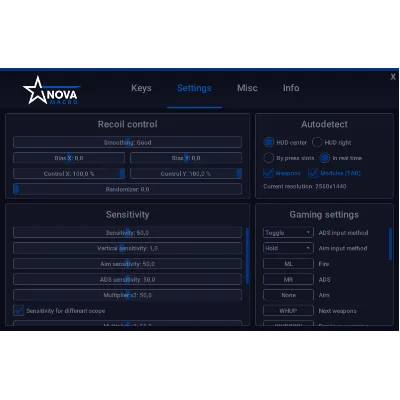Select the HUD center radio option

(268, 142)
